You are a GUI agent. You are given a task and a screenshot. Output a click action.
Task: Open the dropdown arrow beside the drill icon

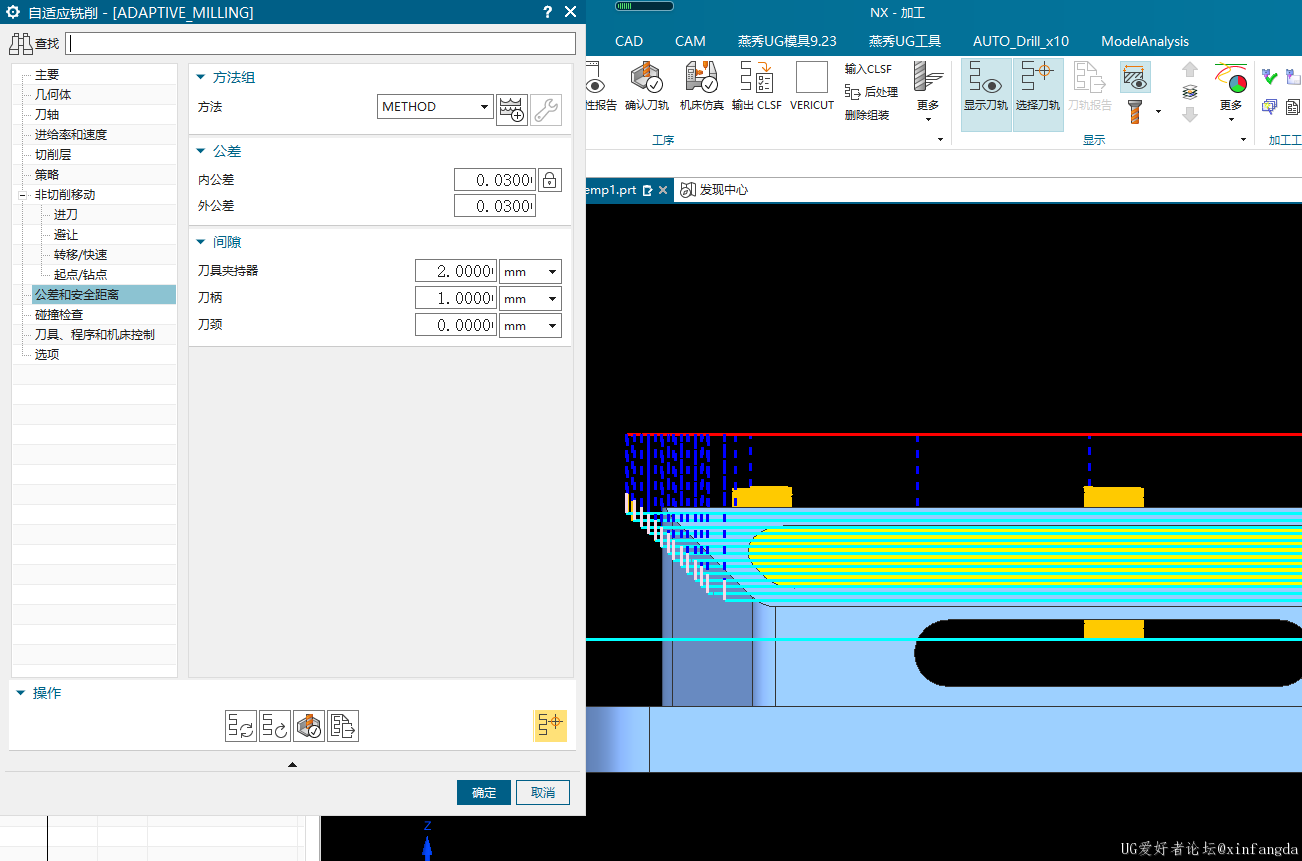click(1158, 111)
